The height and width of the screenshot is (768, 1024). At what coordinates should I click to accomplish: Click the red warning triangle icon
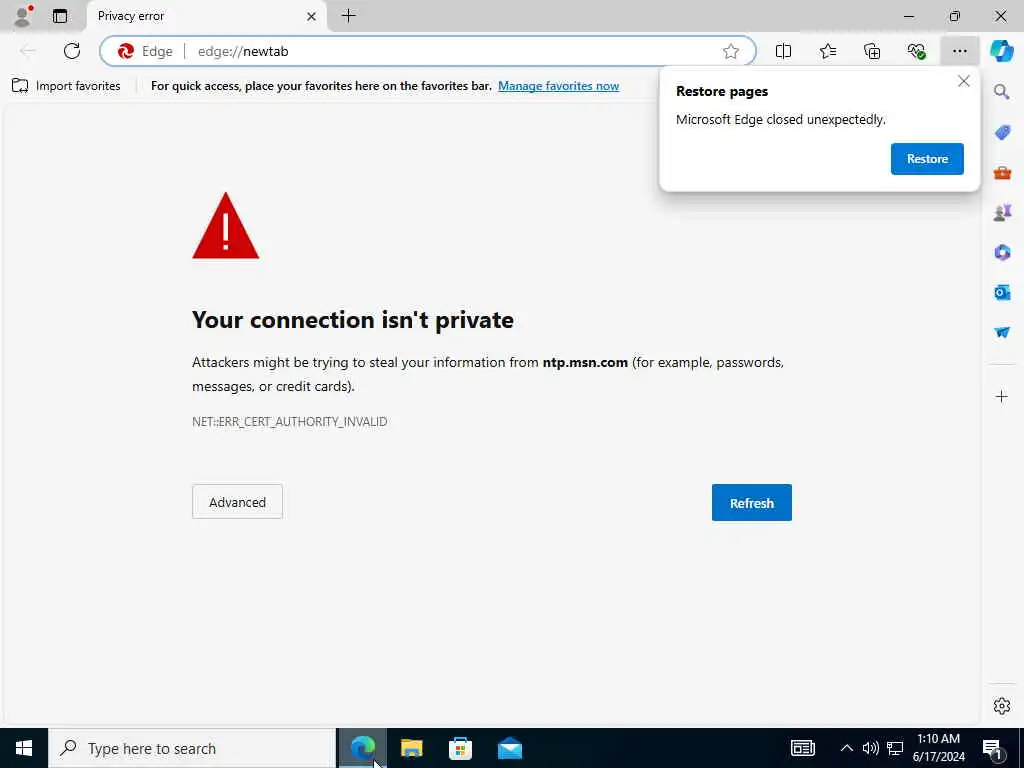(x=225, y=225)
